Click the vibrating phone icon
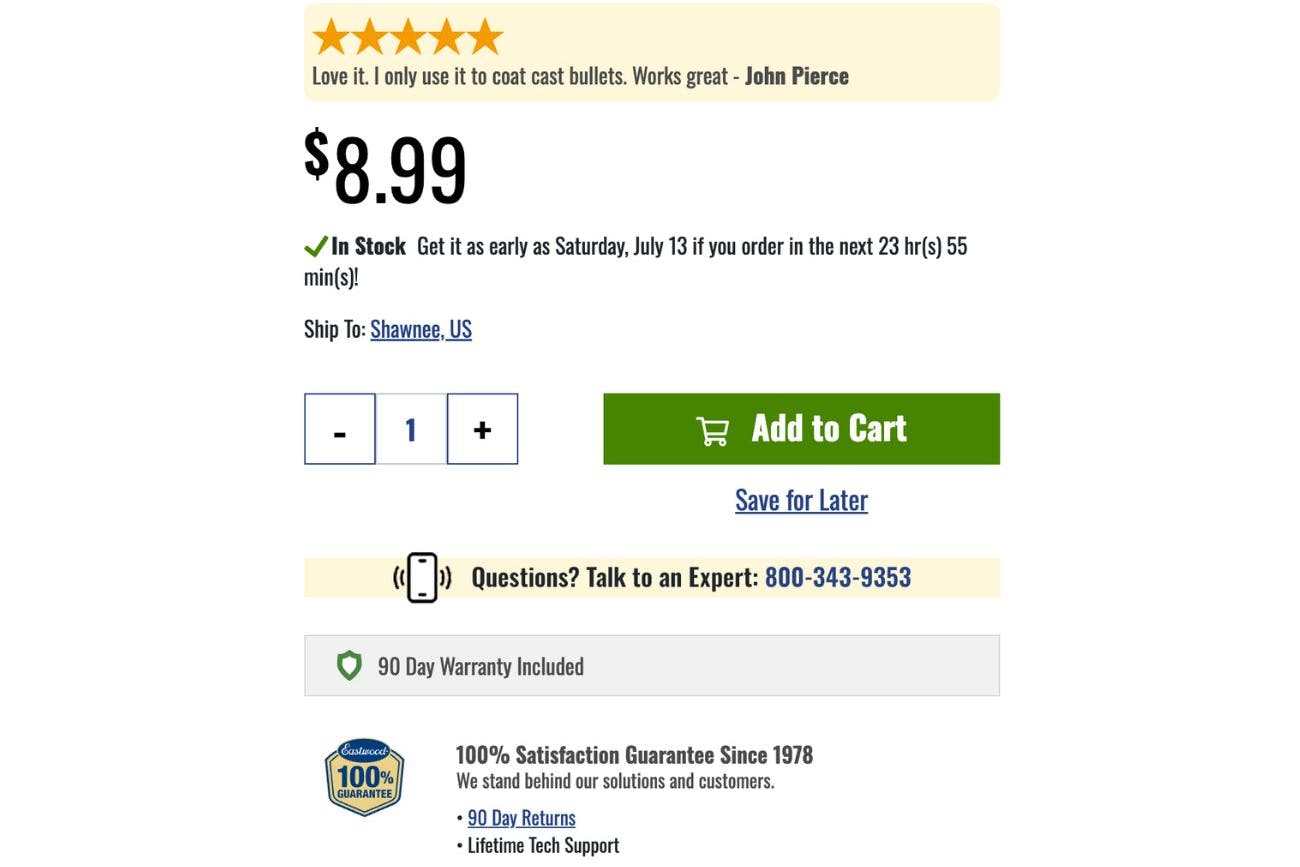The width and height of the screenshot is (1300, 867). point(422,578)
